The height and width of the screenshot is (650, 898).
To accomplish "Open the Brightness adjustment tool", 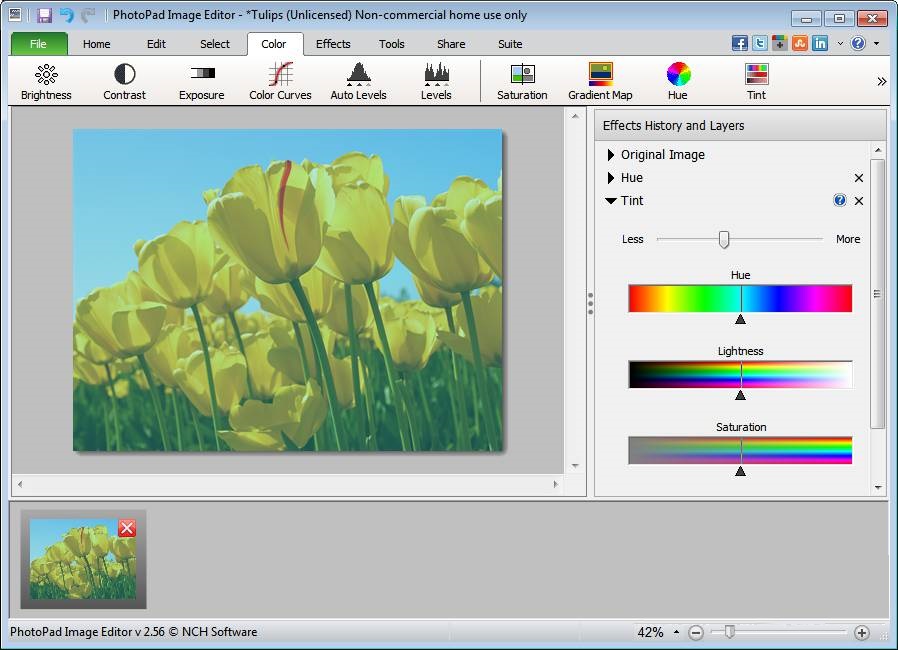I will (x=46, y=82).
